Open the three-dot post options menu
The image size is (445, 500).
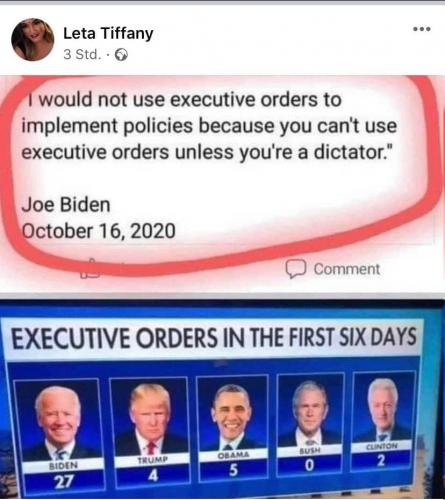[422, 29]
